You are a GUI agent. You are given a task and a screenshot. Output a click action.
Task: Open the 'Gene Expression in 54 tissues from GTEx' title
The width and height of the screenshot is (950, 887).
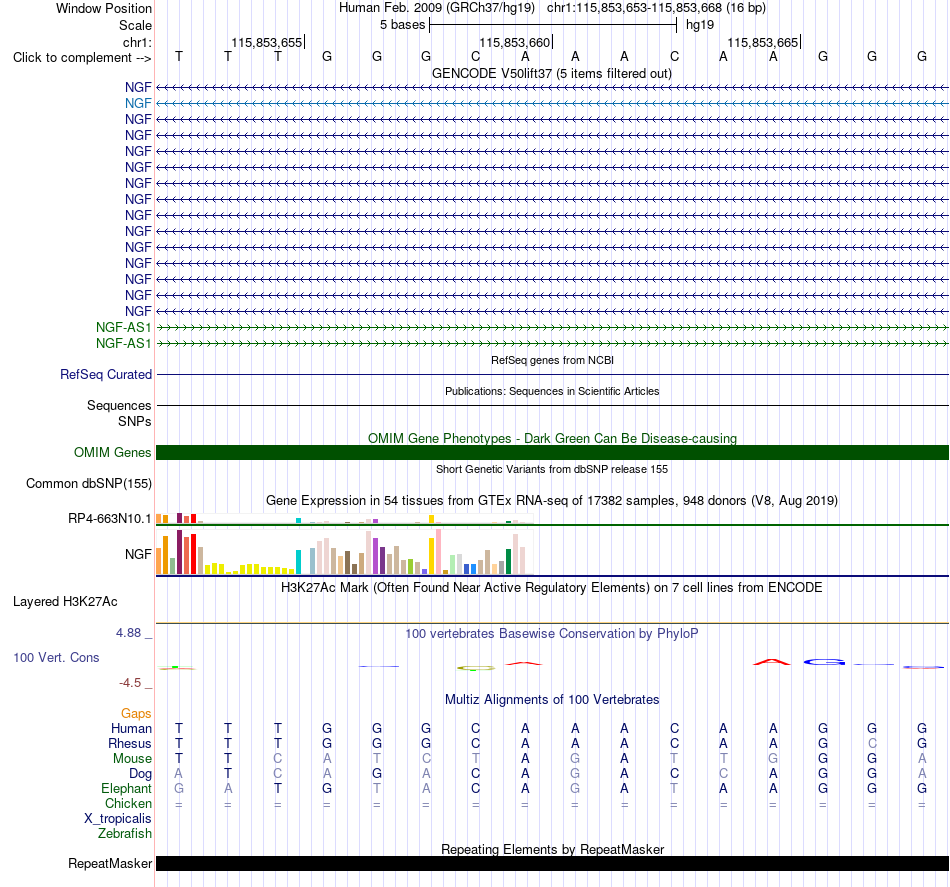tap(552, 500)
